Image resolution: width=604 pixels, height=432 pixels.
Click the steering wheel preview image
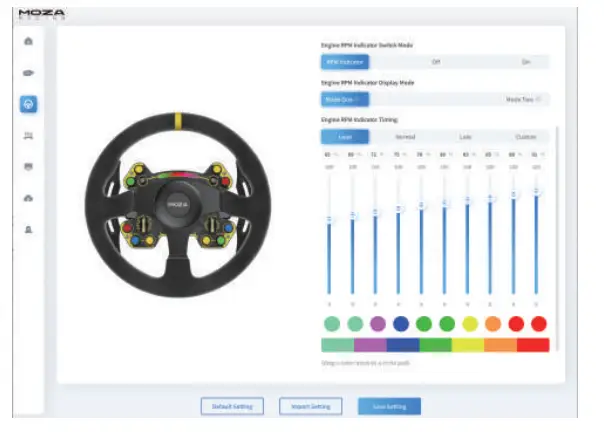click(178, 205)
